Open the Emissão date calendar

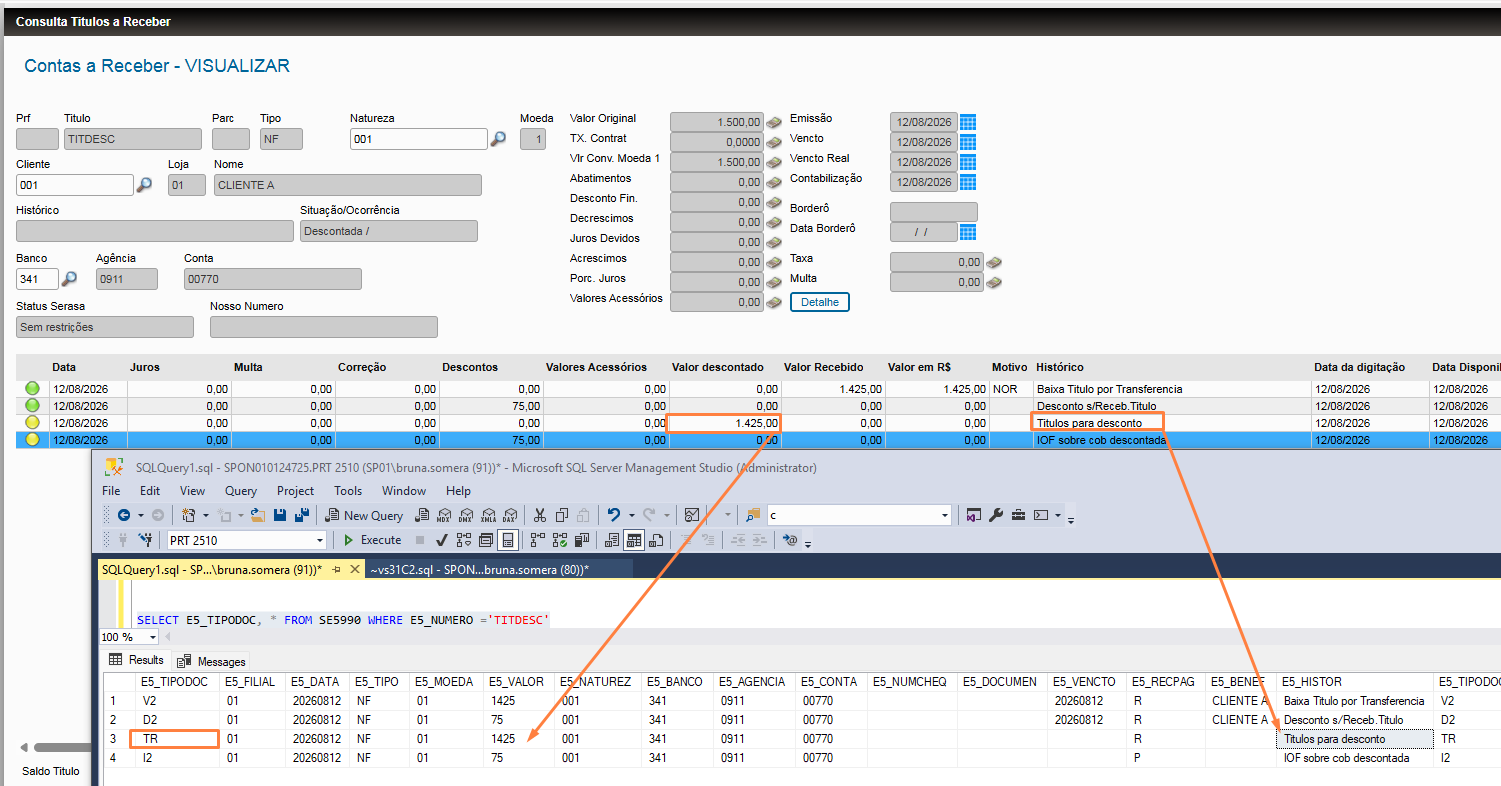[968, 122]
